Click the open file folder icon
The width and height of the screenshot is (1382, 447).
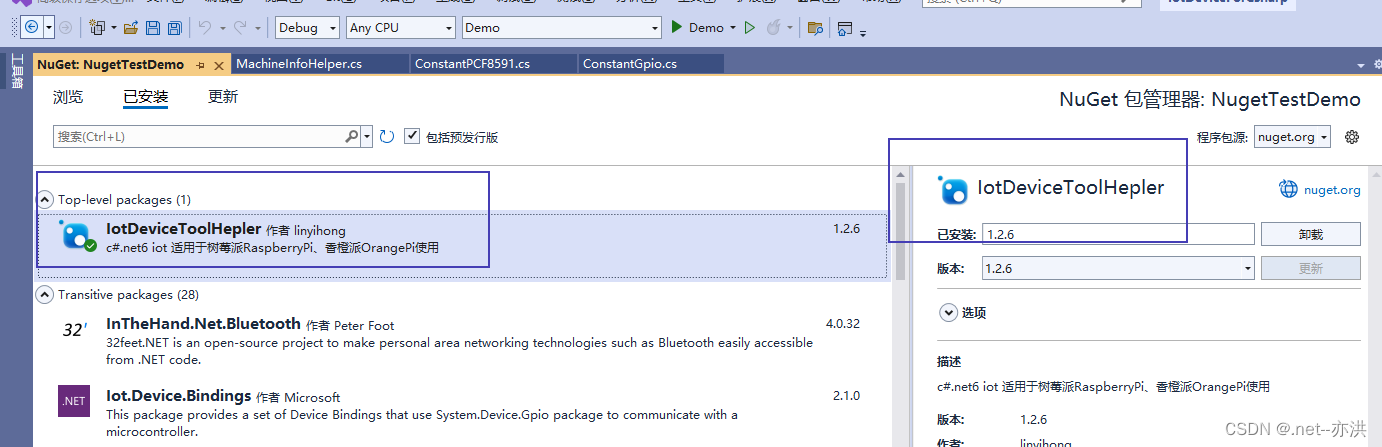130,28
